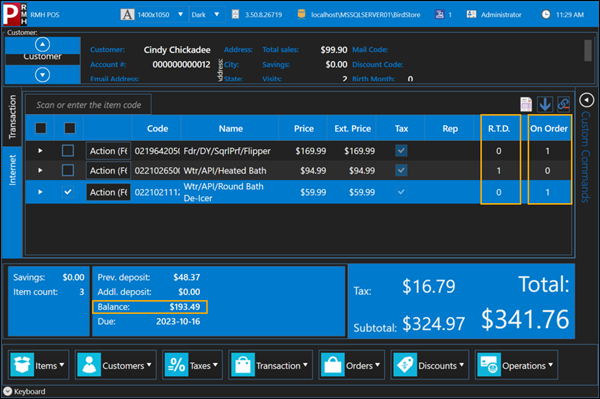Click the receipt notes icon above the grid

click(x=526, y=104)
